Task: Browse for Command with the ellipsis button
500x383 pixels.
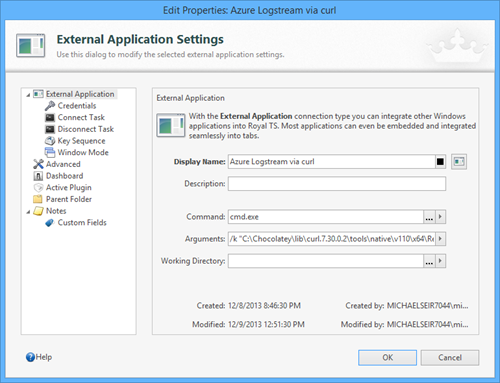Action: 429,217
